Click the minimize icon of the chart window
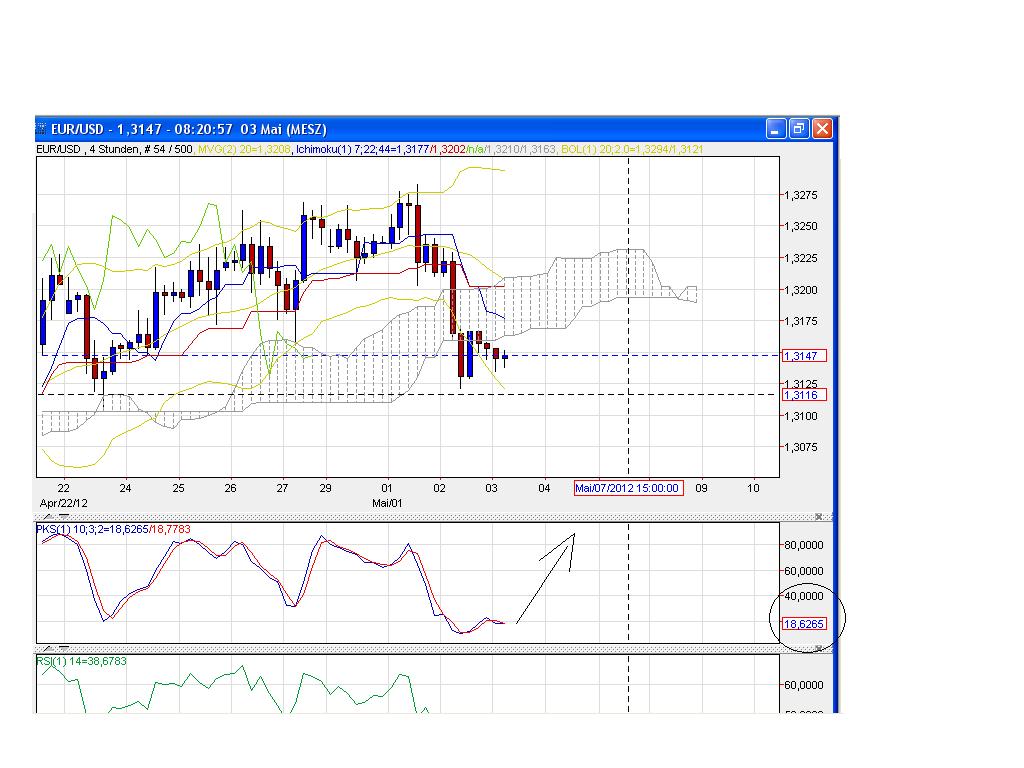This screenshot has height=768, width=1024. coord(775,129)
